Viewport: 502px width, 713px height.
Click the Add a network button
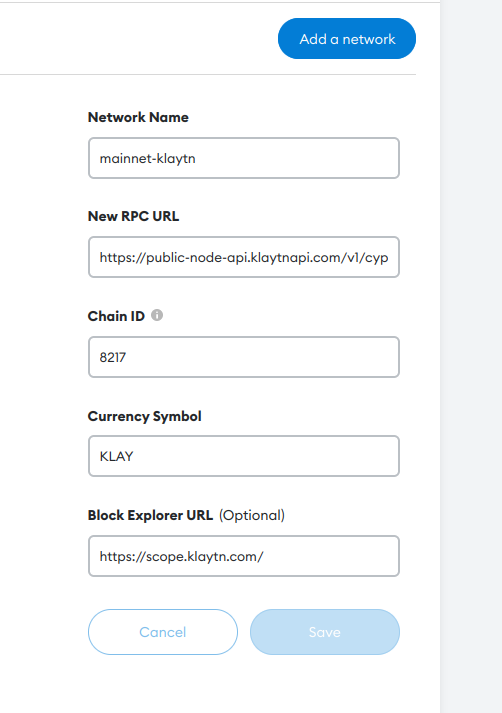tap(347, 39)
